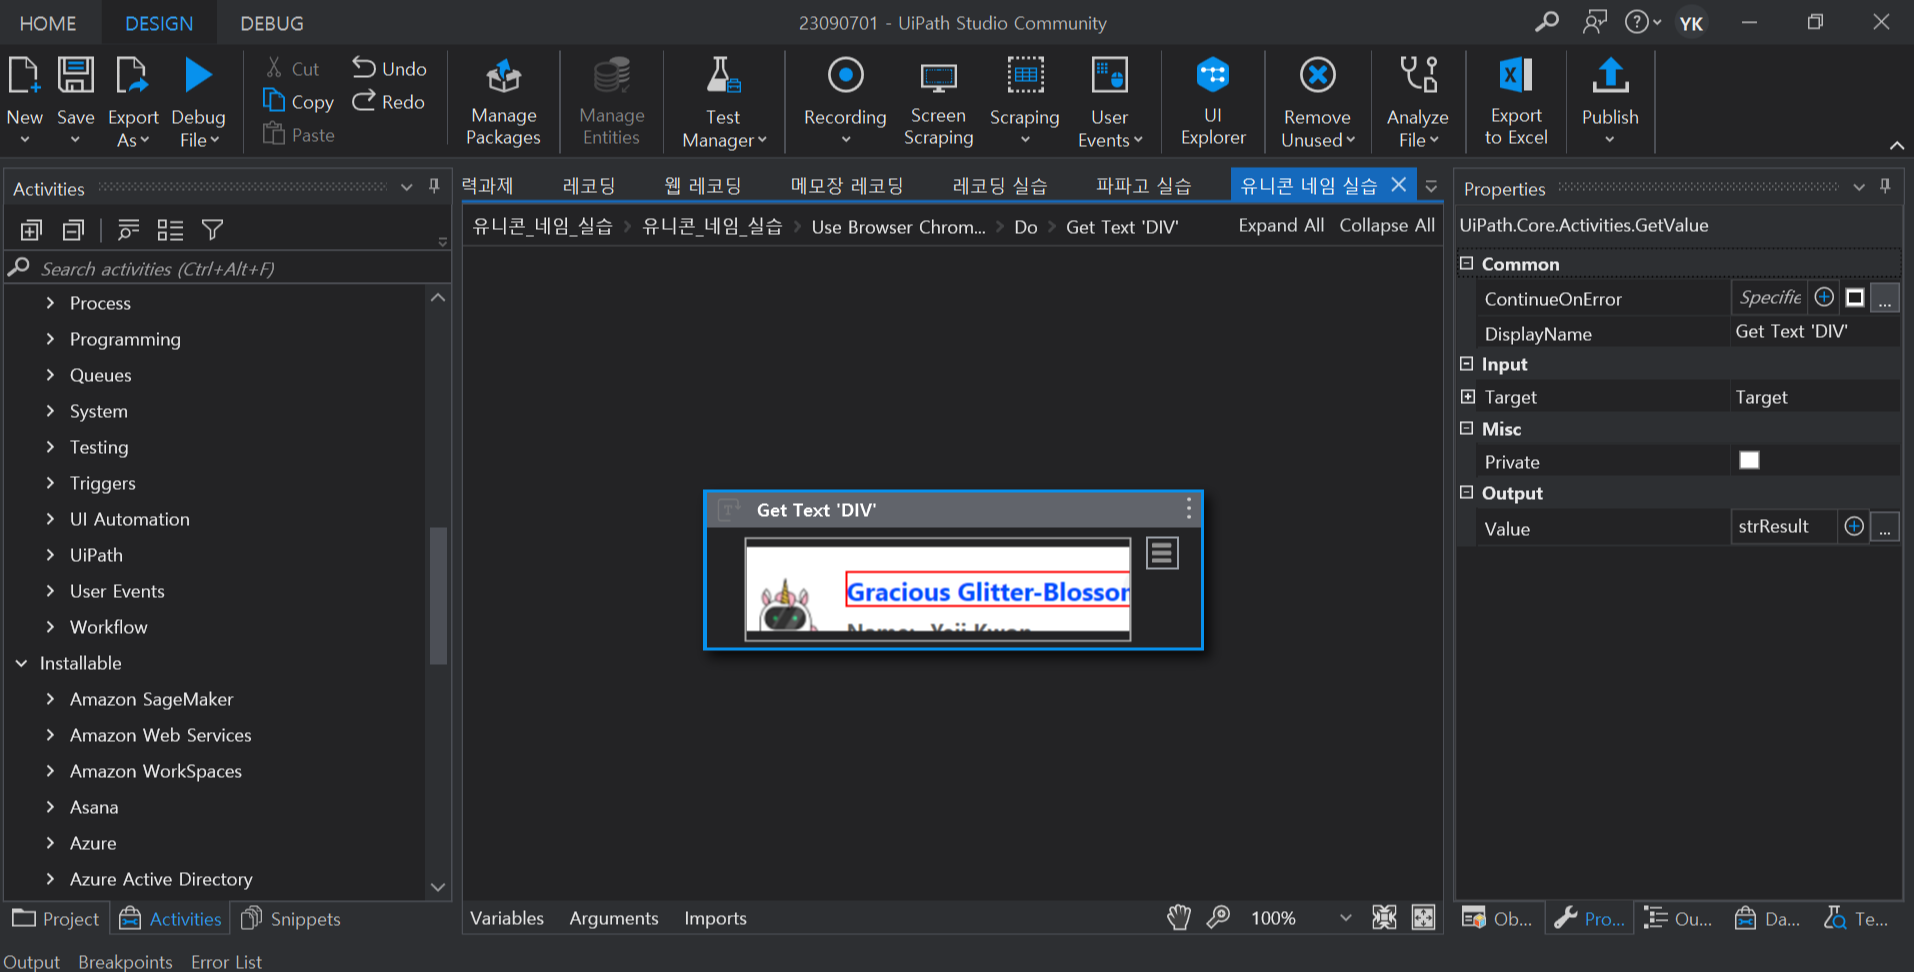Click Copy in the ribbon
The image size is (1914, 972).
pyautogui.click(x=298, y=101)
